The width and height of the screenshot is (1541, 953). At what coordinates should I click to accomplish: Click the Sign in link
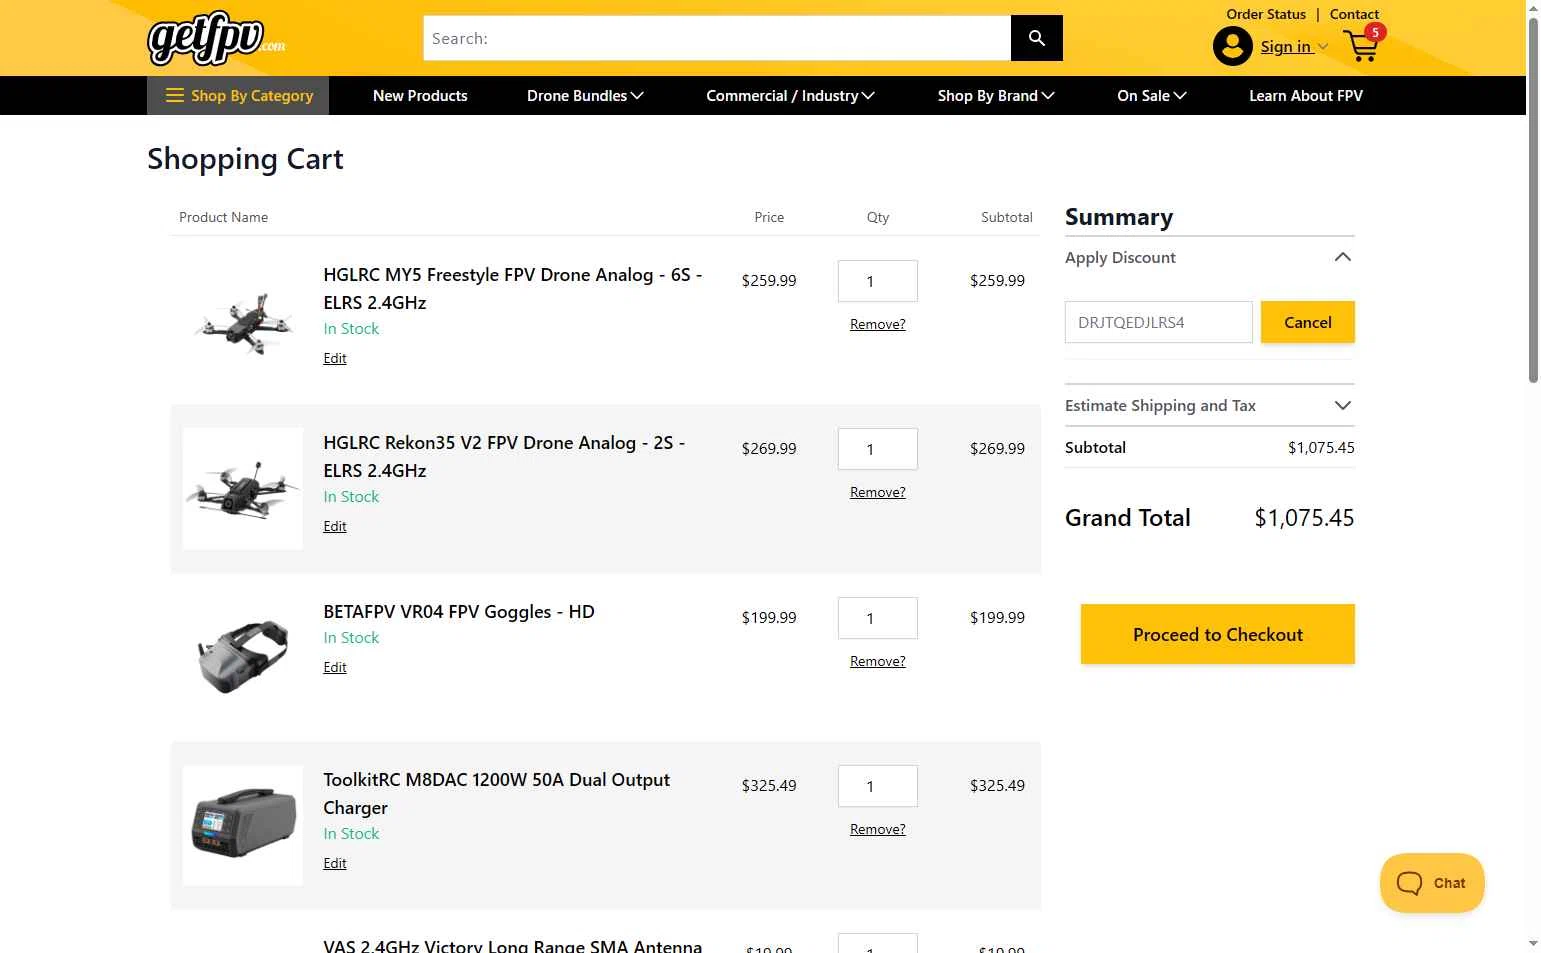(x=1285, y=46)
